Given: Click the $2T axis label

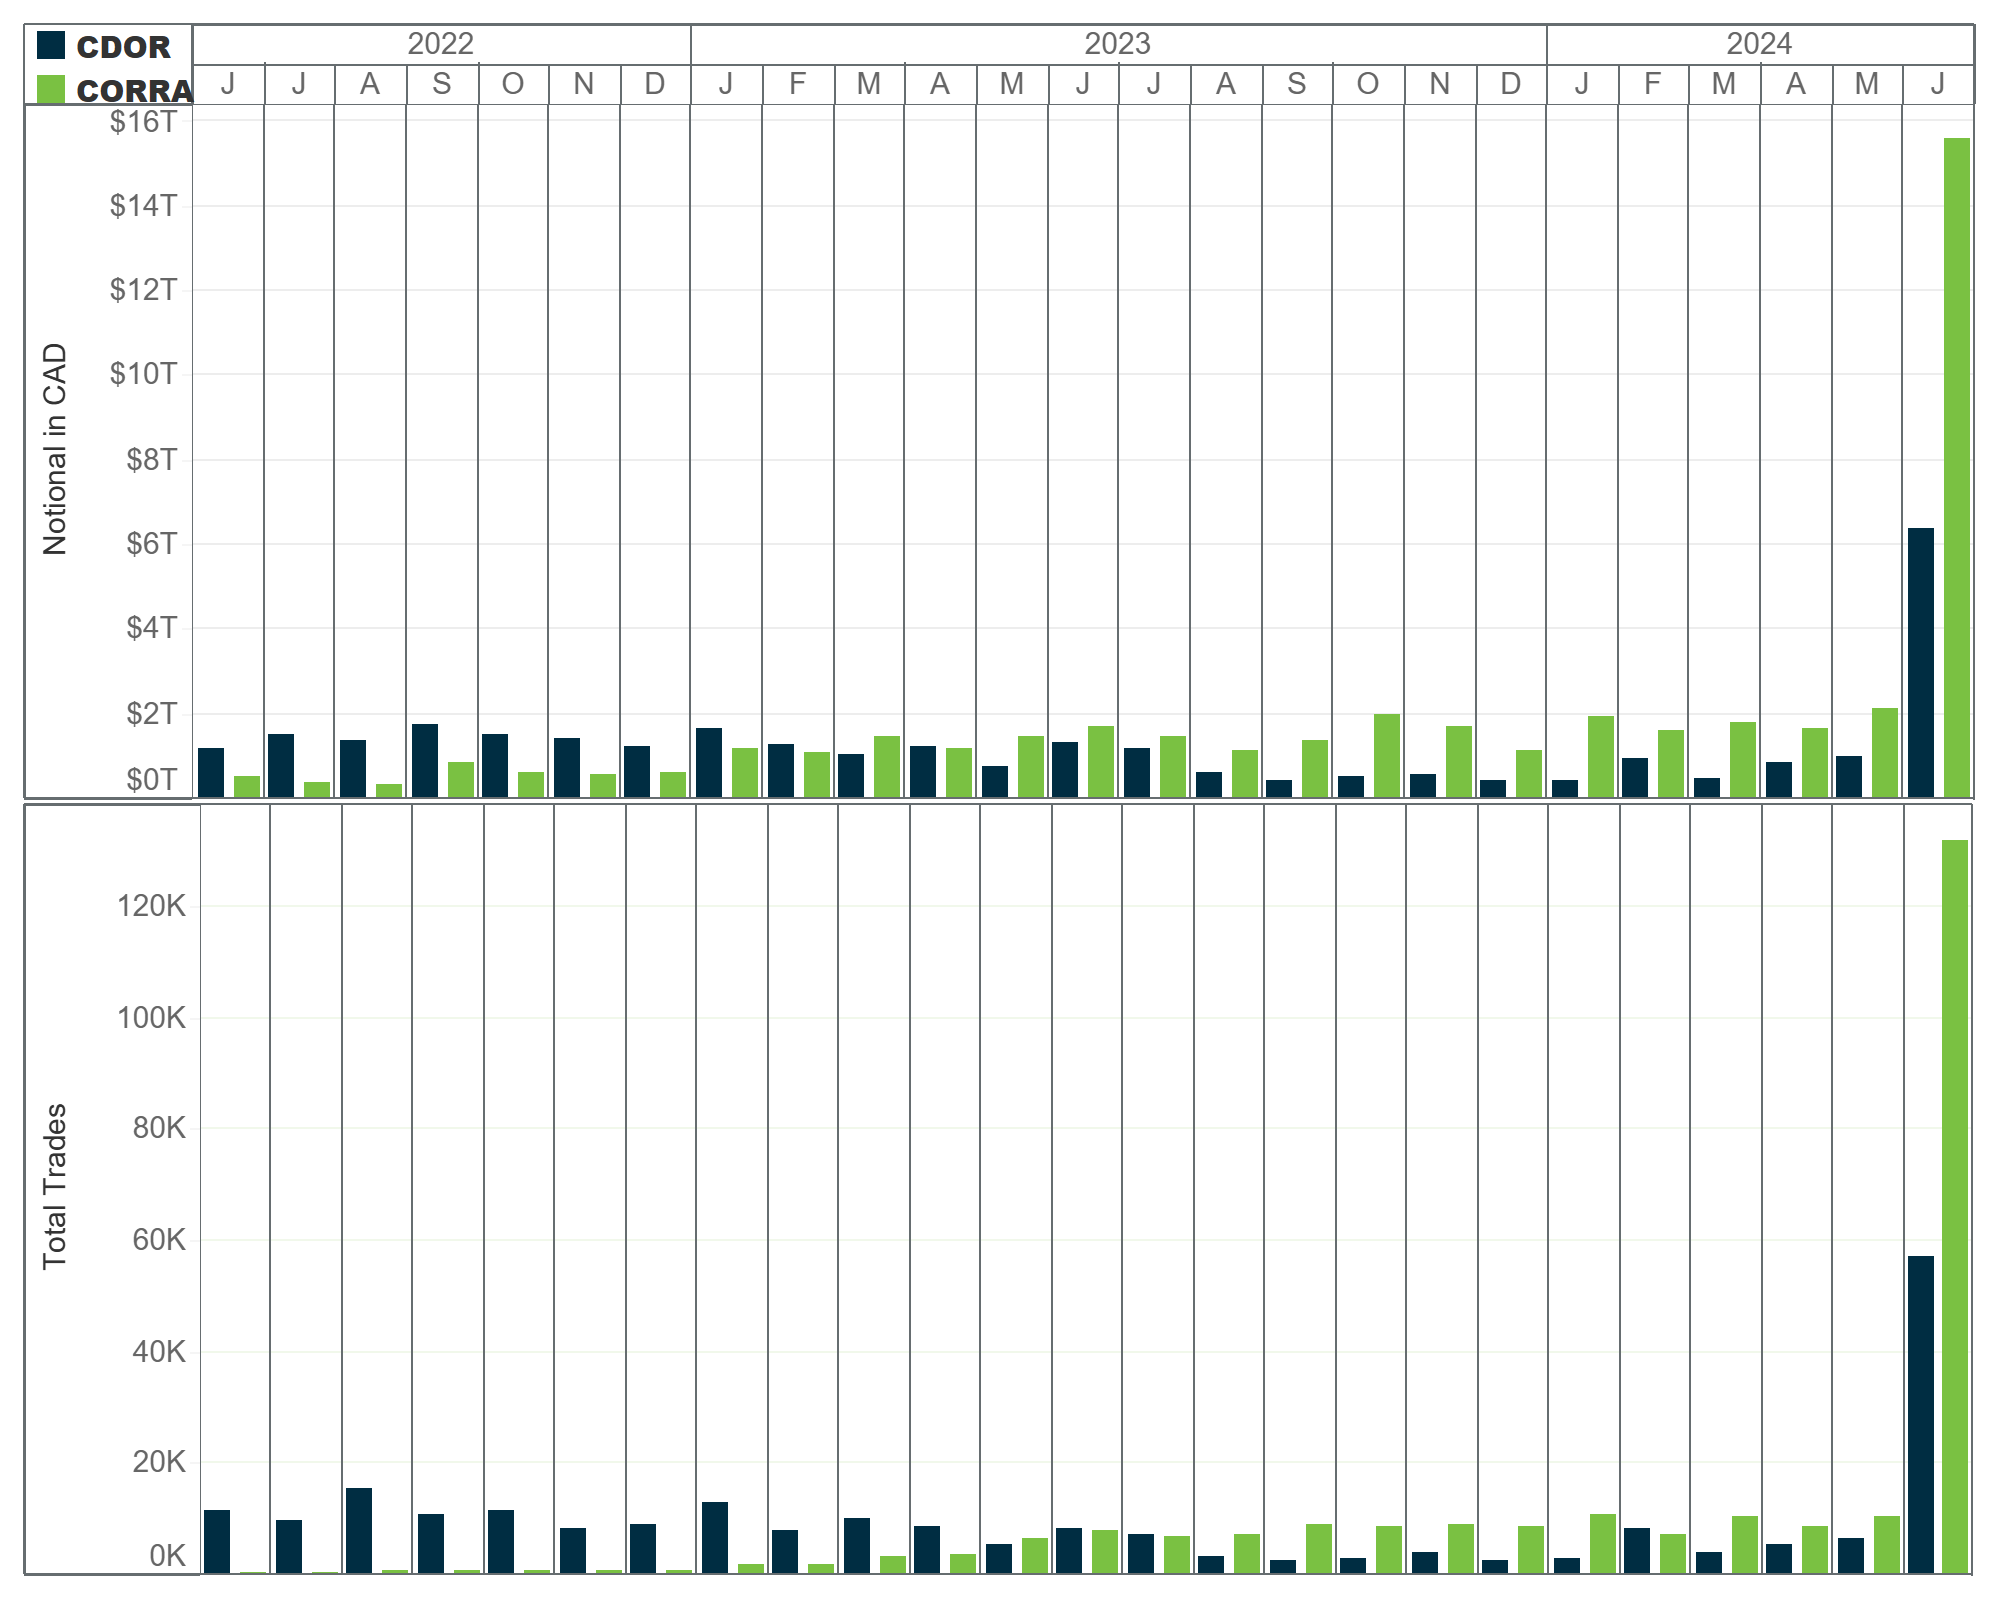Looking at the screenshot, I should [x=151, y=713].
